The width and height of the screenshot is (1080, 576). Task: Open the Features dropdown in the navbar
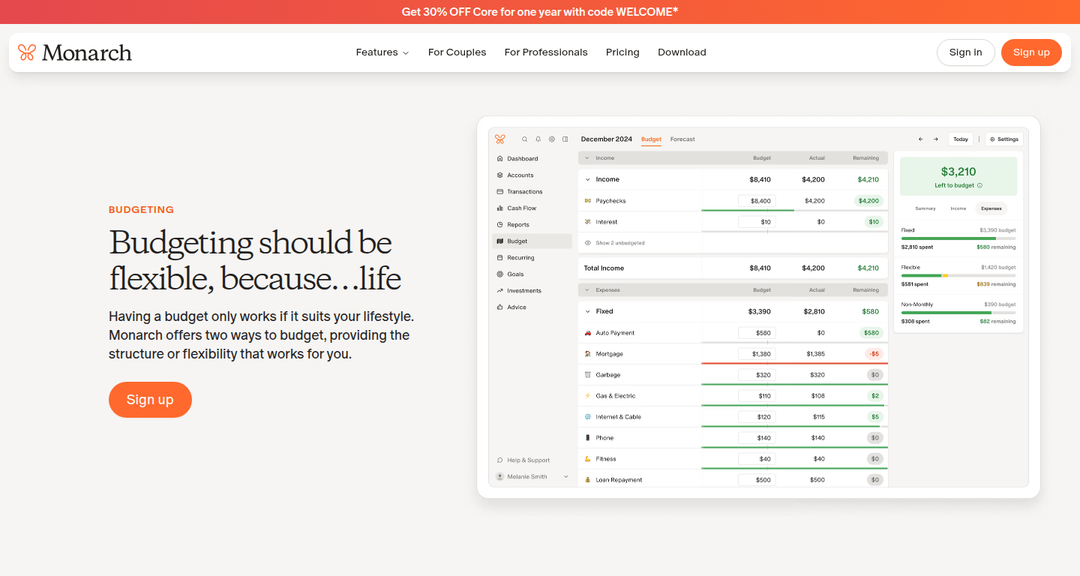(x=382, y=52)
